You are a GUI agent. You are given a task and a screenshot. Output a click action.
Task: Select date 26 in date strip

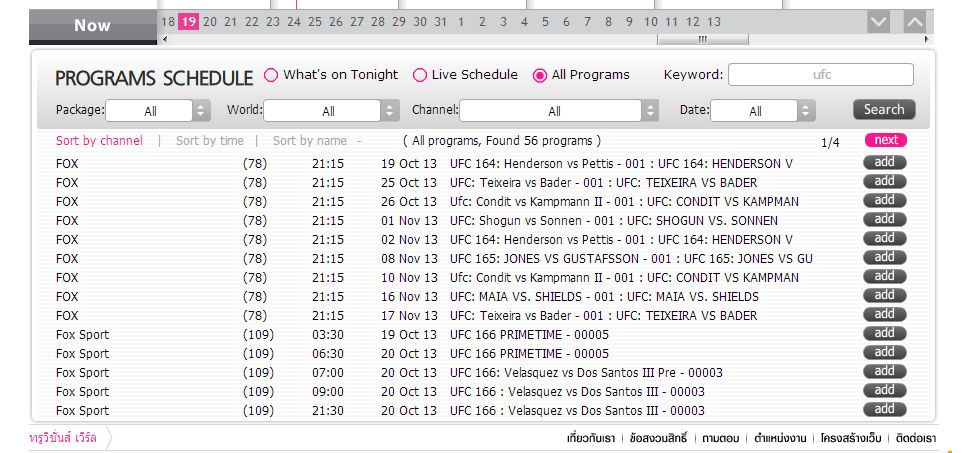(336, 22)
